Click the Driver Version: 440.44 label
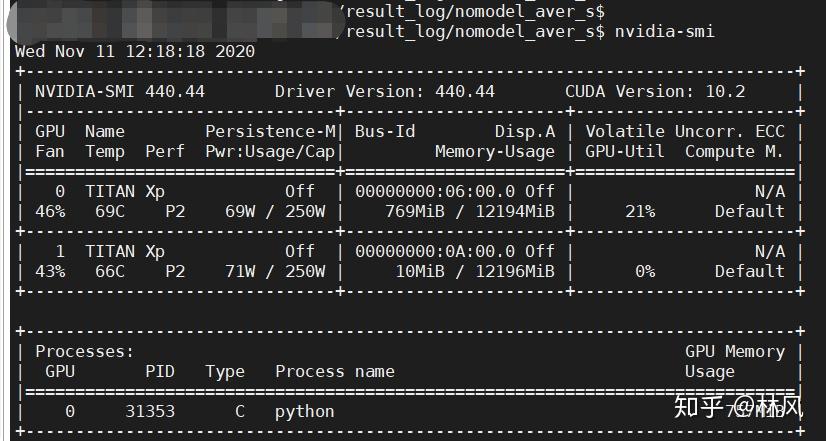Viewport: 826px width, 441px height. pyautogui.click(x=385, y=91)
